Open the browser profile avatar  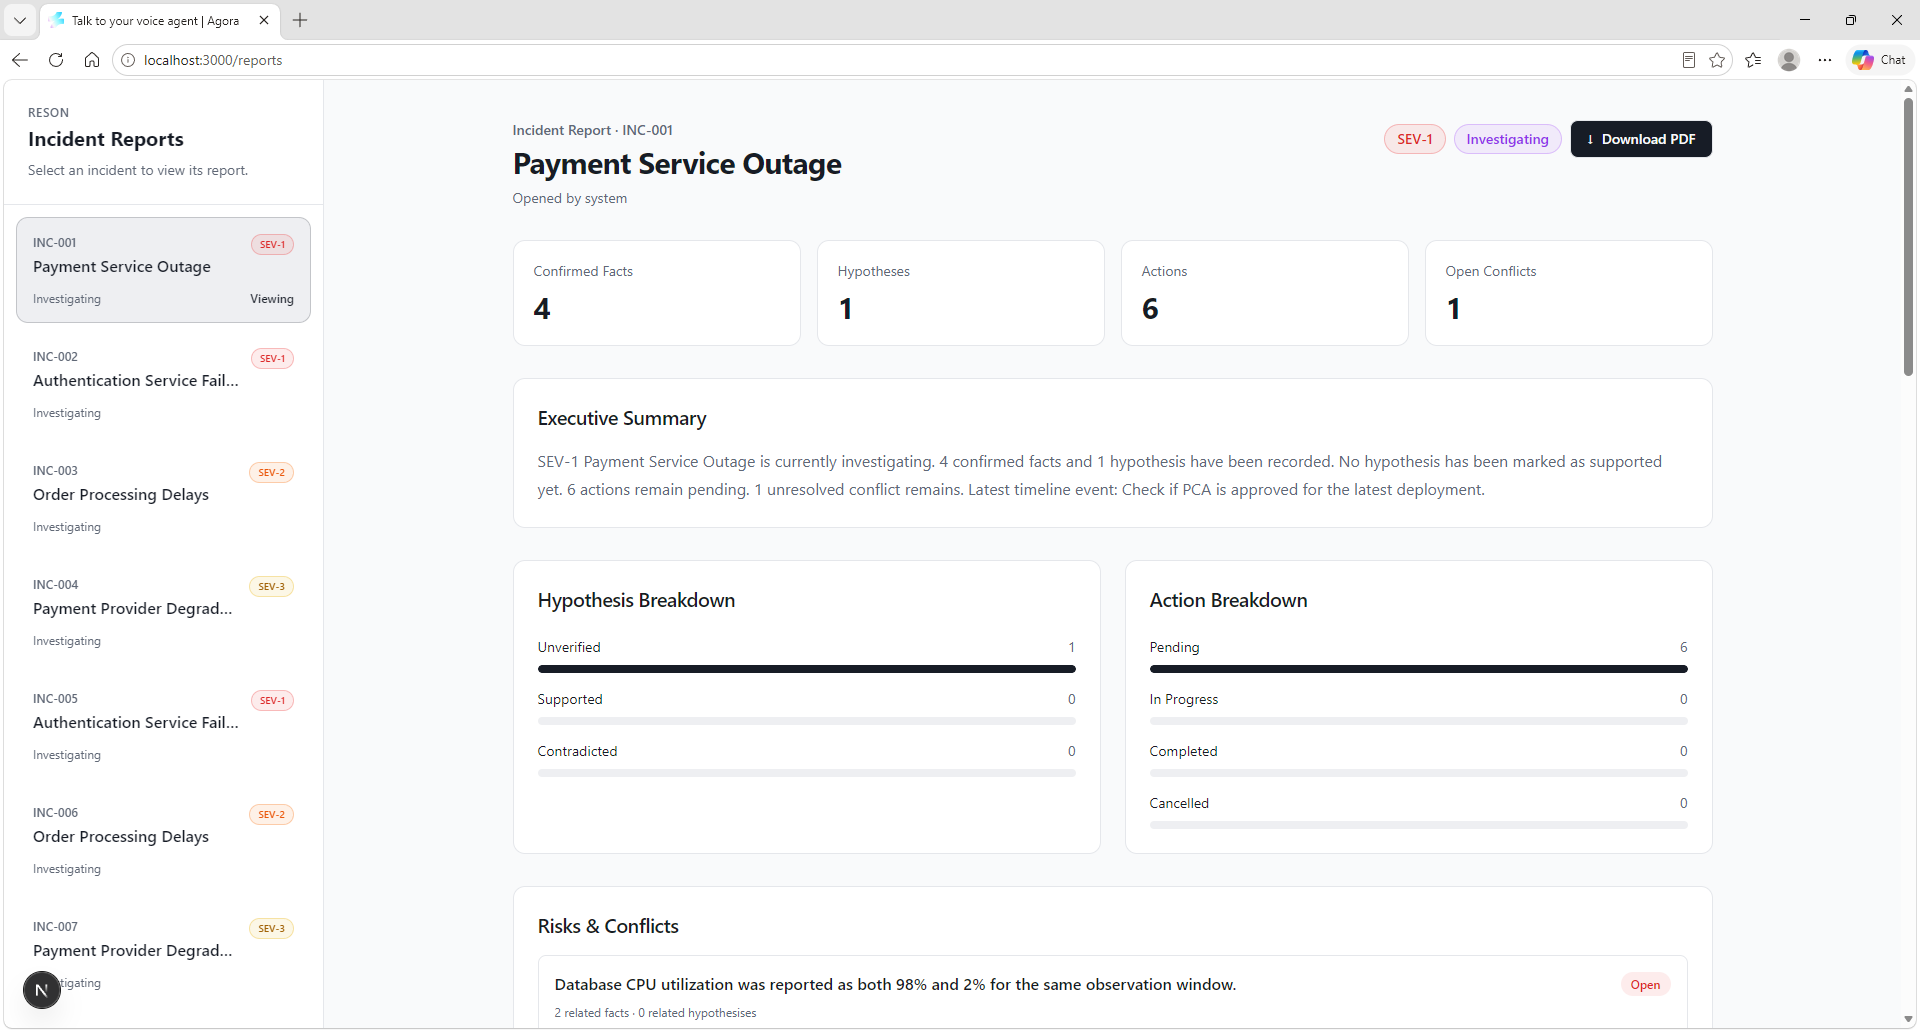coord(1789,60)
